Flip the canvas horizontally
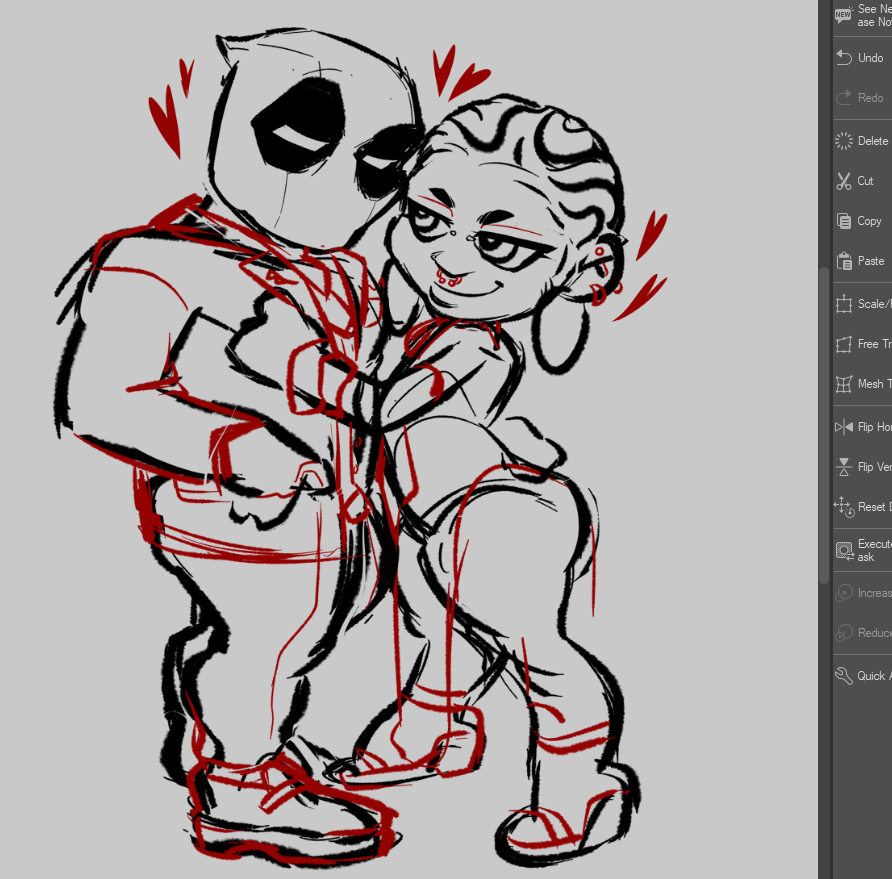 (844, 427)
